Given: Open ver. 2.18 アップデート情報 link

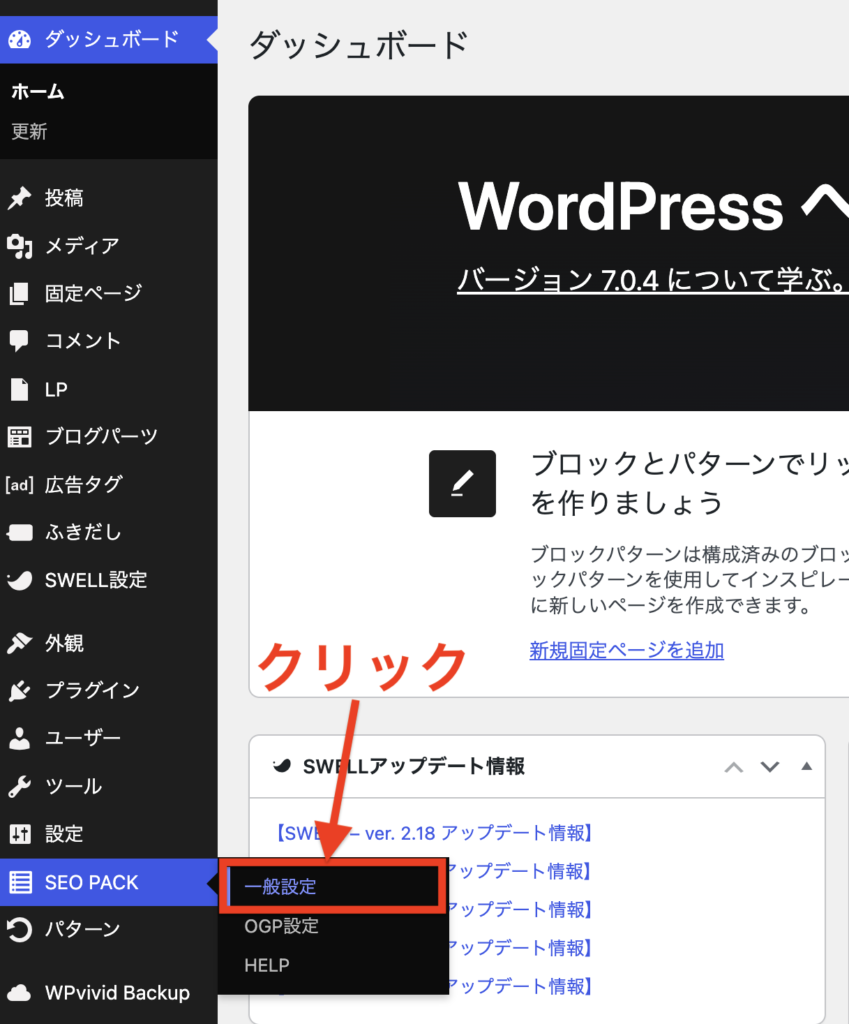Looking at the screenshot, I should (x=434, y=833).
